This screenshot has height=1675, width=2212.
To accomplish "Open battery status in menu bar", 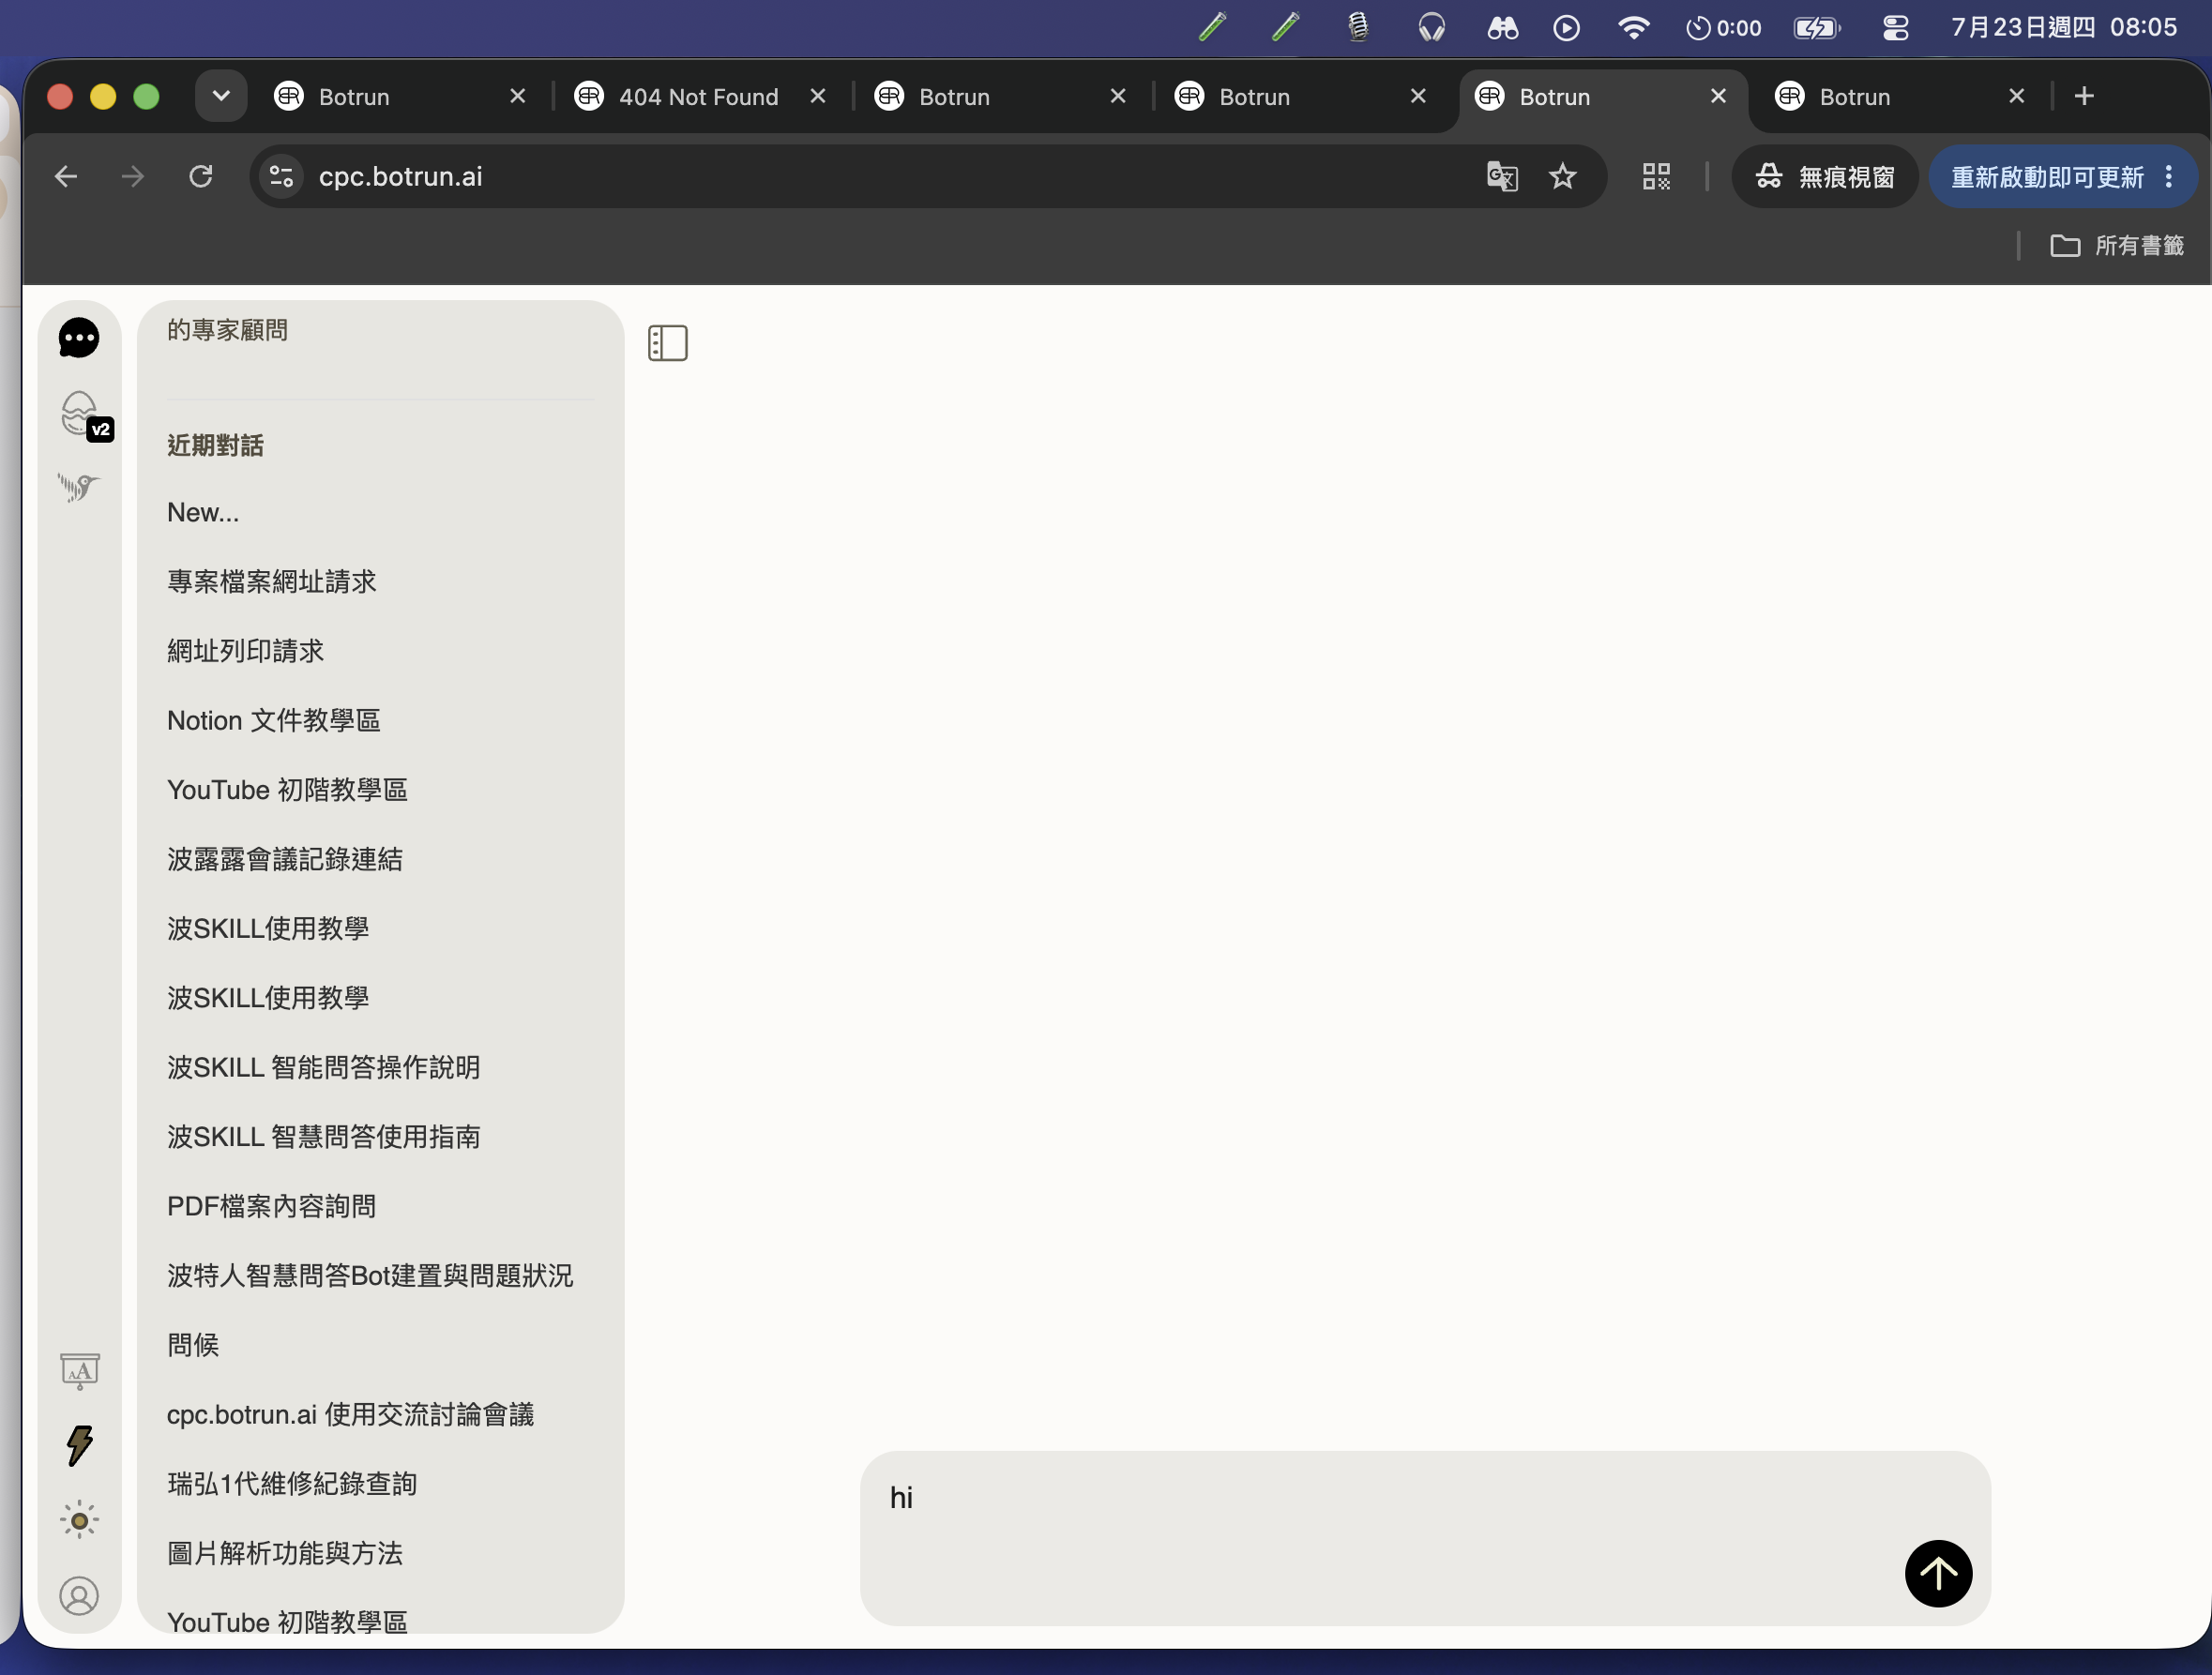I will point(1816,28).
